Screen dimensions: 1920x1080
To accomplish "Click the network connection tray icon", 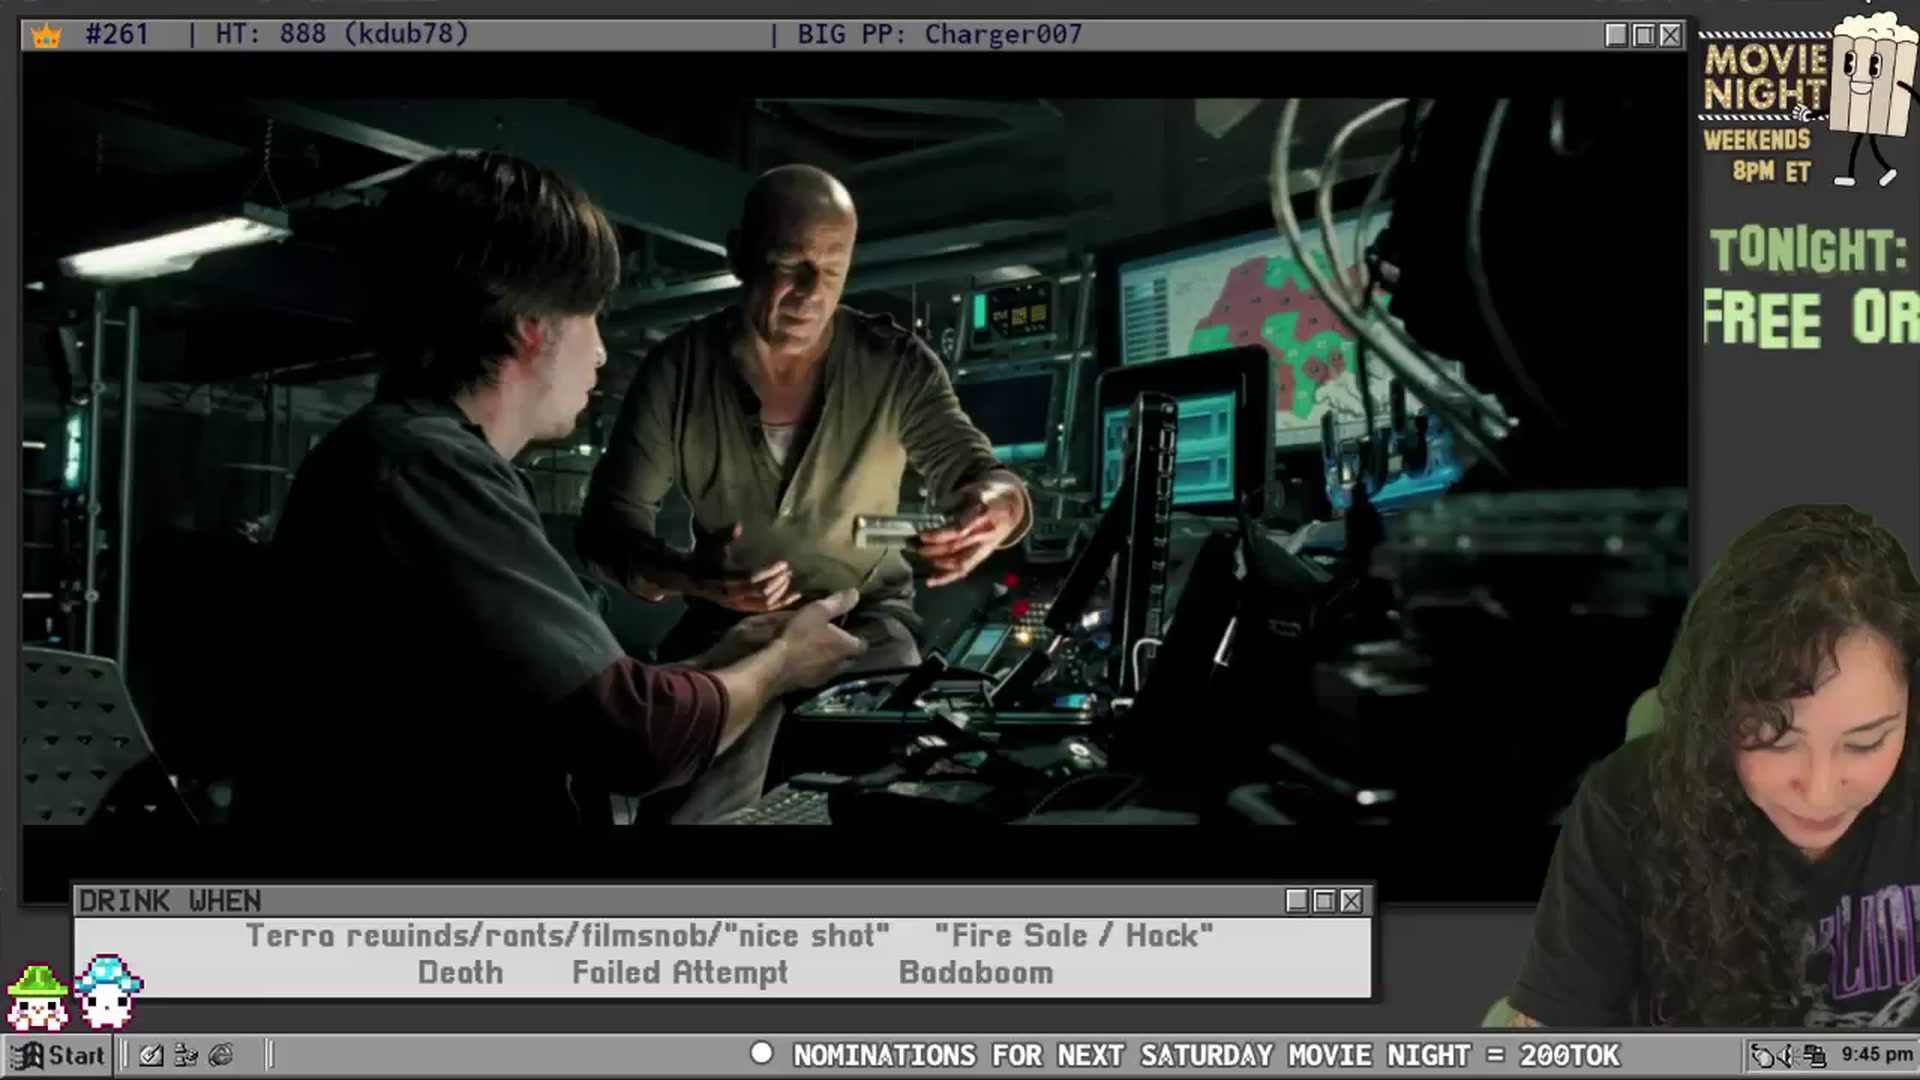I will [1814, 1055].
